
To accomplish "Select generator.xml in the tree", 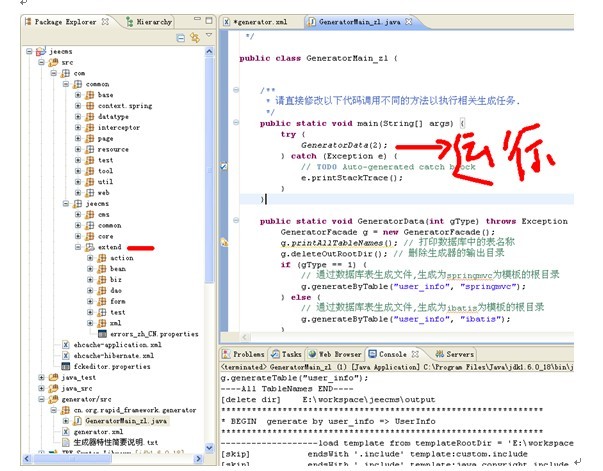I will click(x=98, y=432).
